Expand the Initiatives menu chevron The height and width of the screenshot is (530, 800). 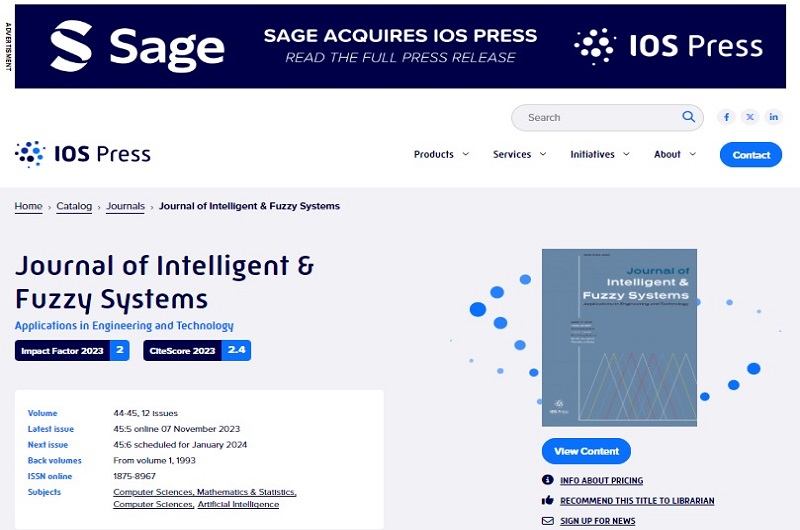coord(626,154)
